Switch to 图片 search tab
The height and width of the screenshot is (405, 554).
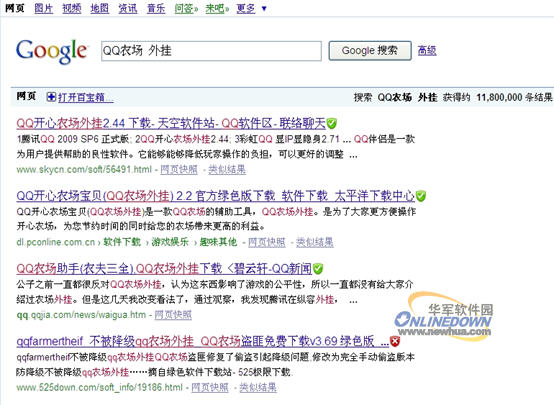coord(43,8)
